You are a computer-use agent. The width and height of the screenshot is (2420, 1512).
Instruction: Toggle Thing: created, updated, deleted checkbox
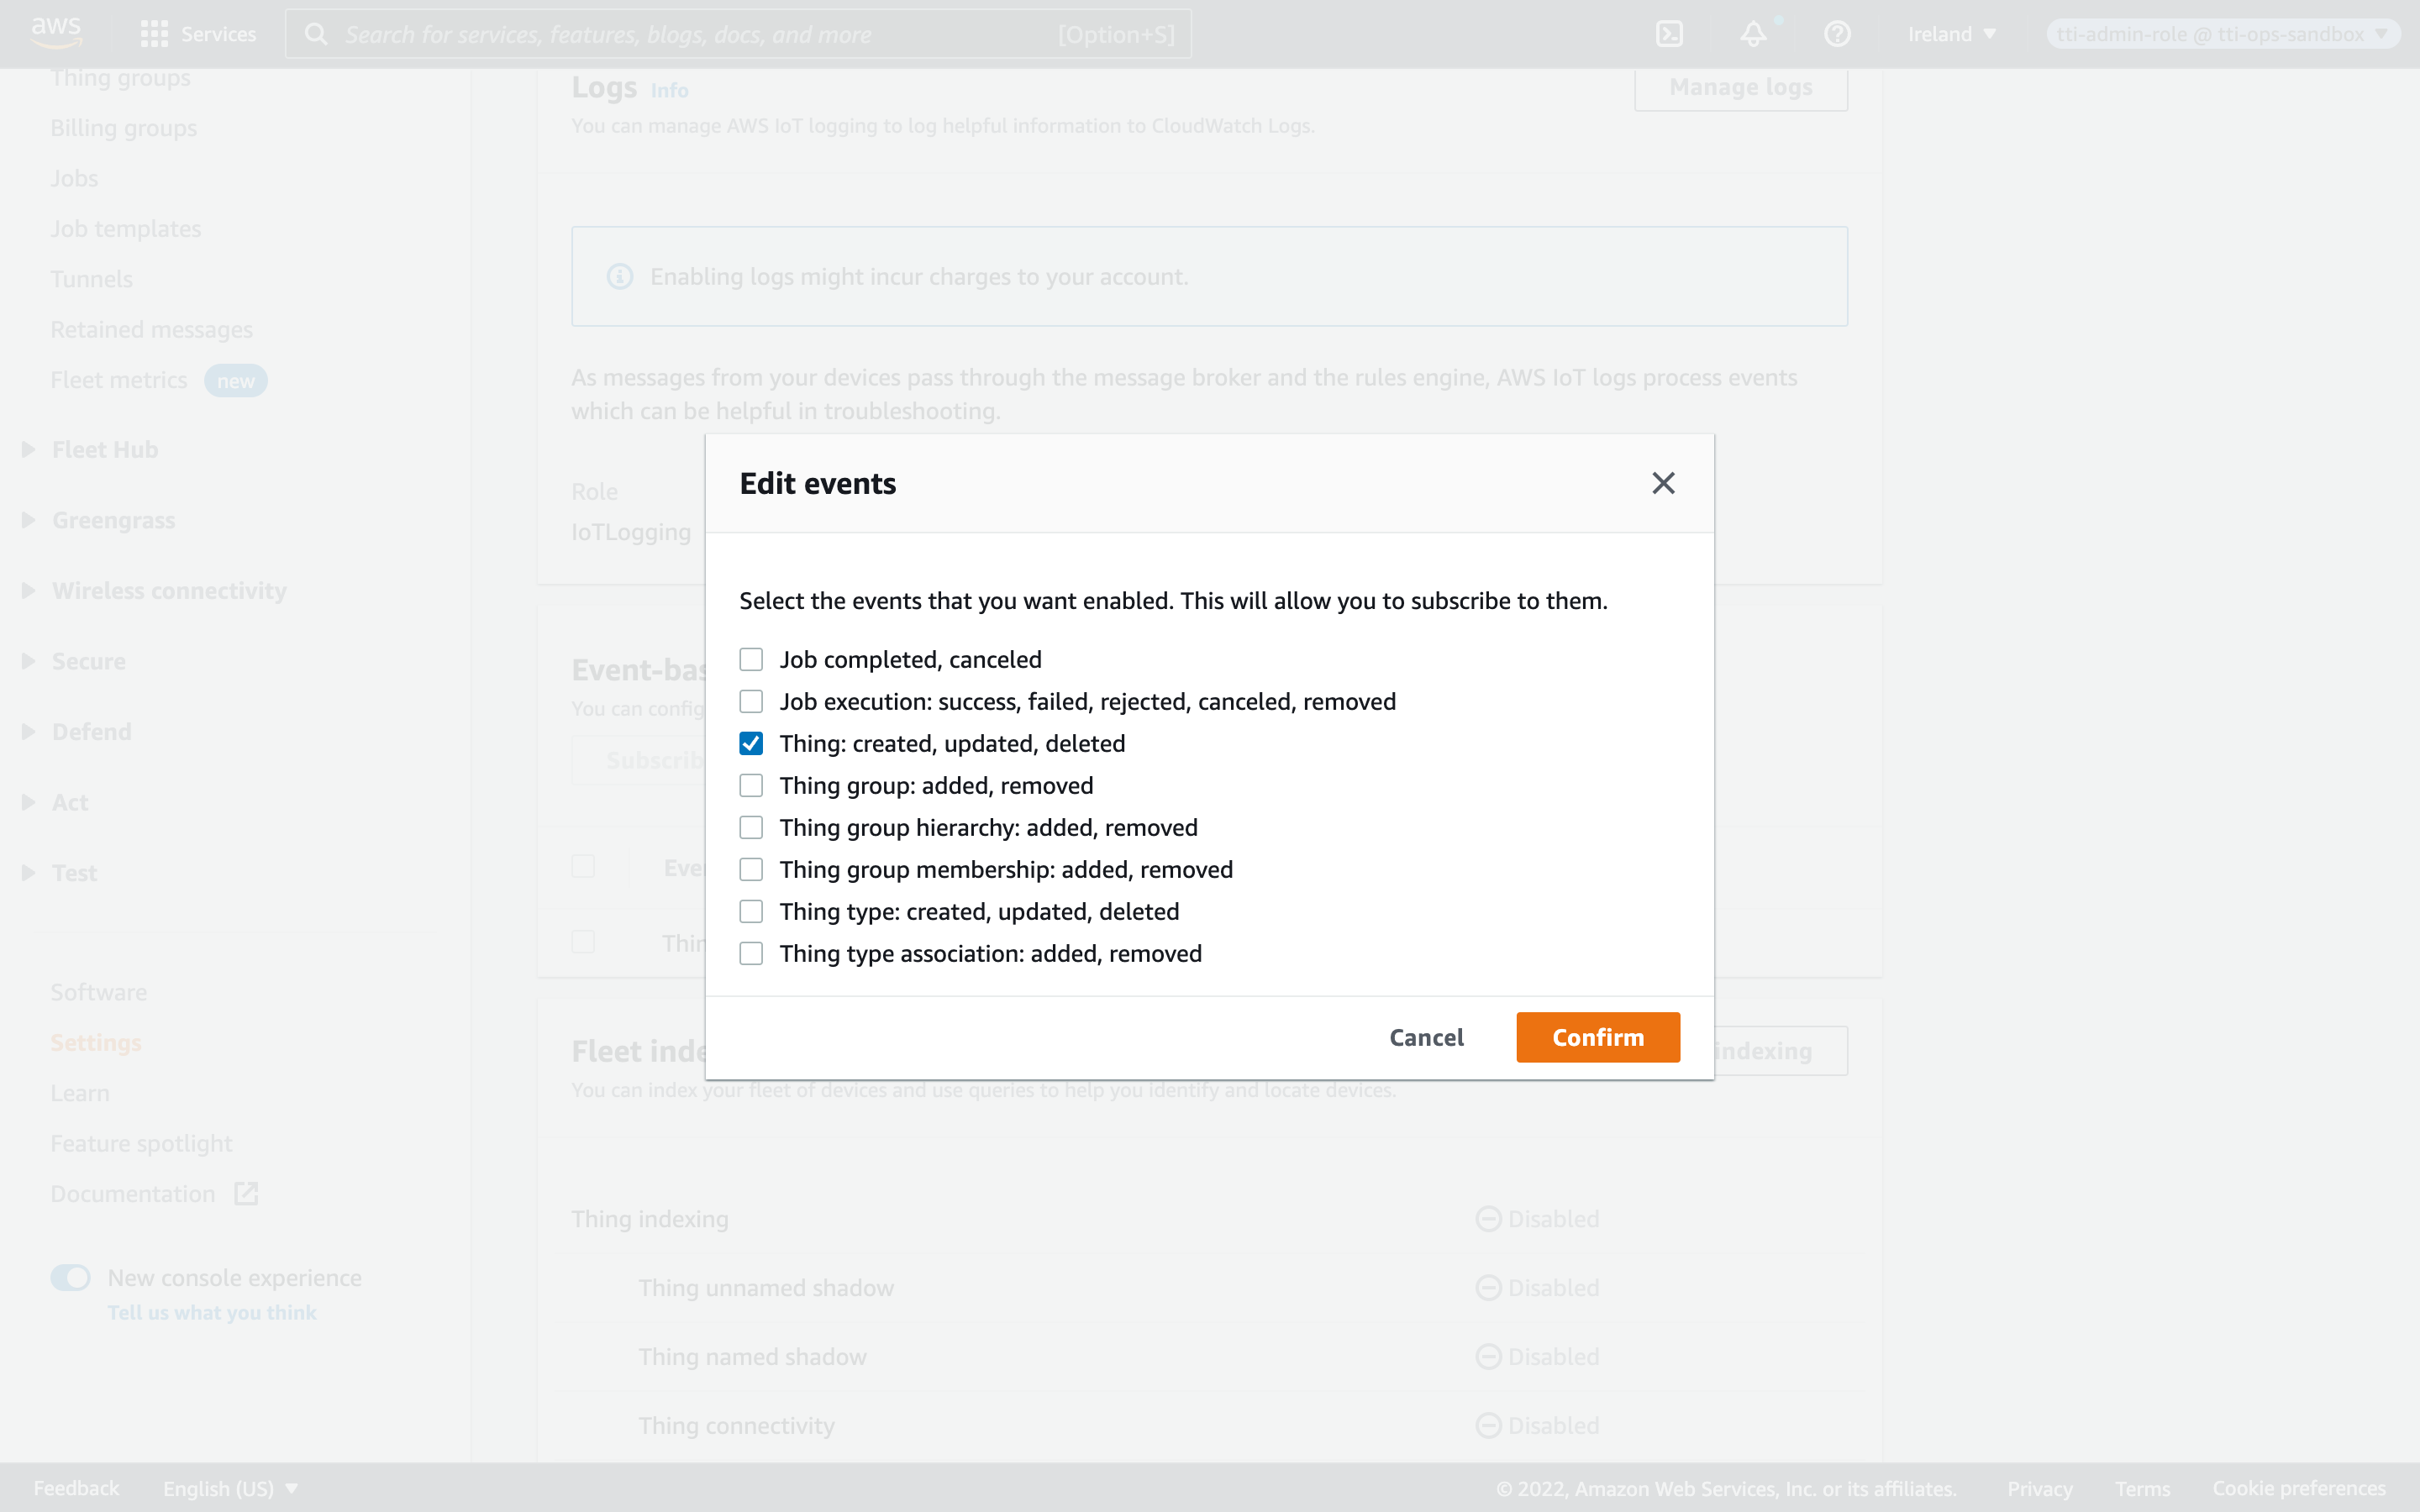point(751,743)
